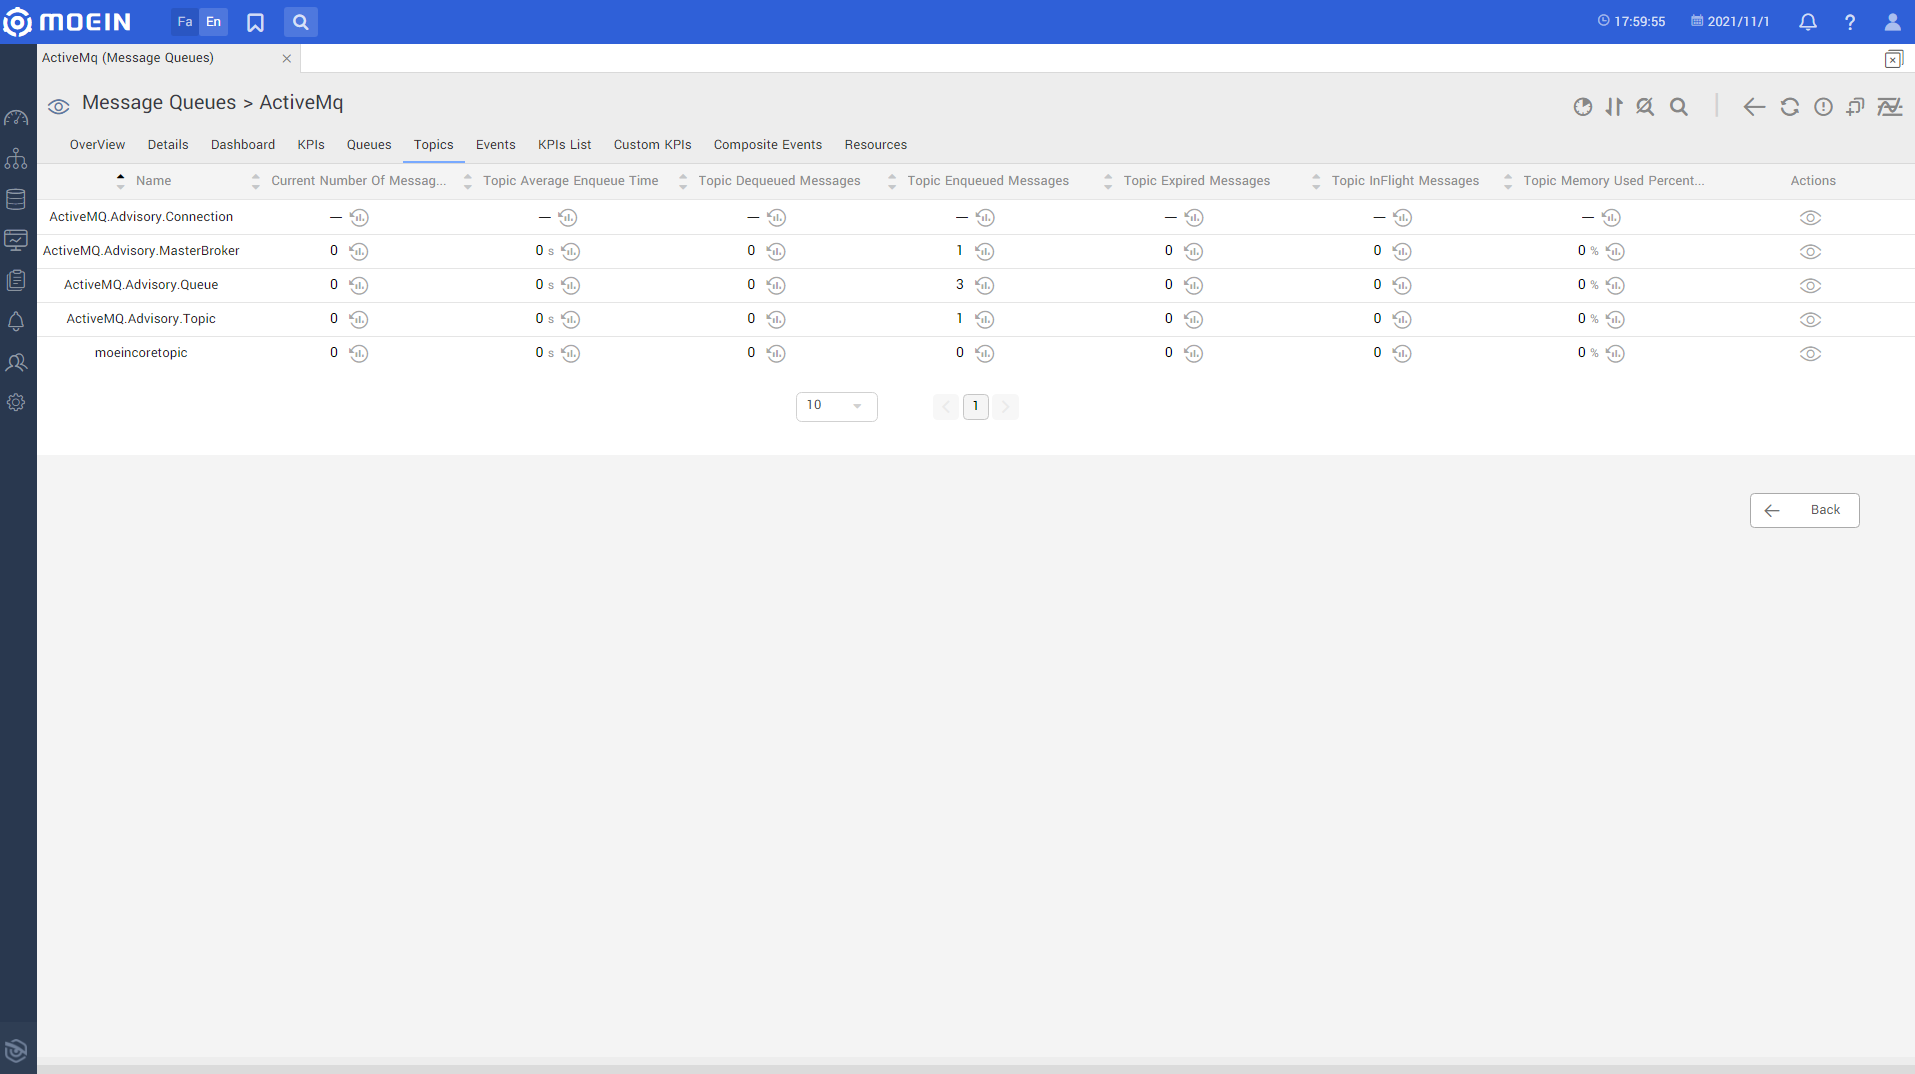Image resolution: width=1915 pixels, height=1074 pixels.
Task: Click the Back button
Action: point(1804,510)
